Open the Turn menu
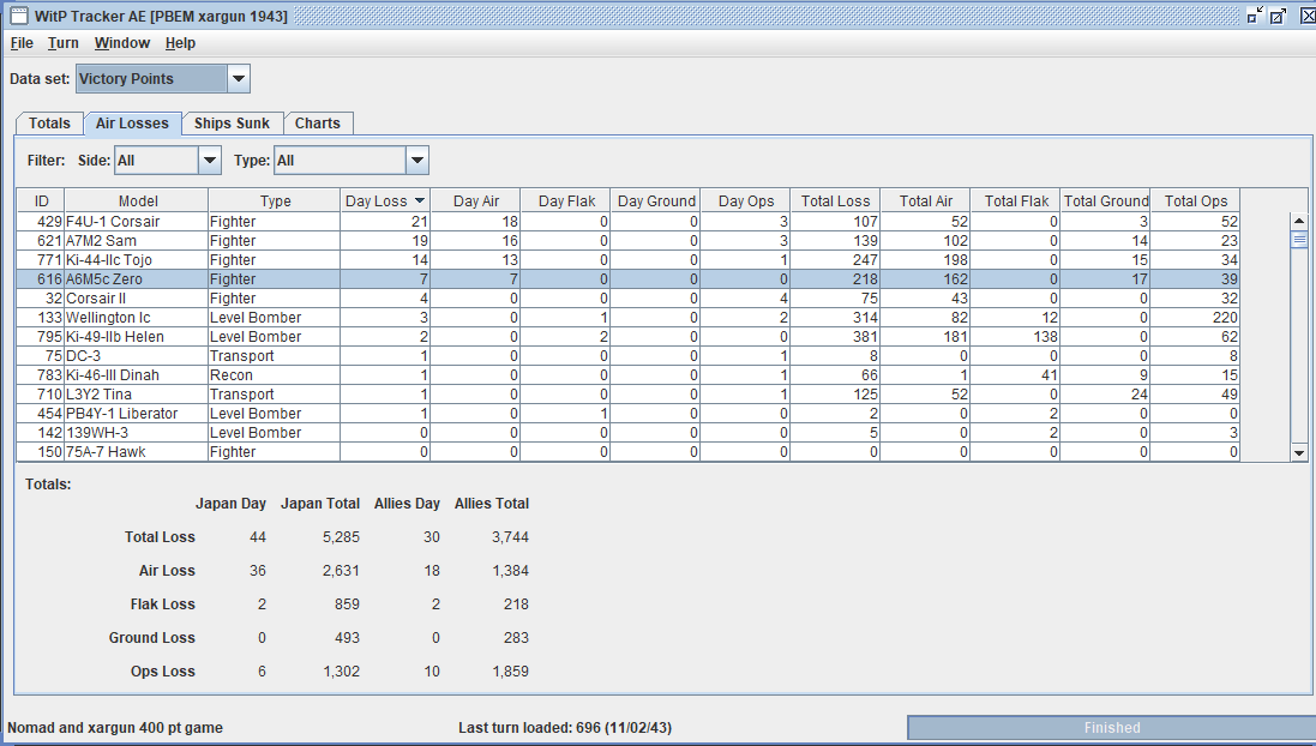This screenshot has height=746, width=1316. (63, 43)
